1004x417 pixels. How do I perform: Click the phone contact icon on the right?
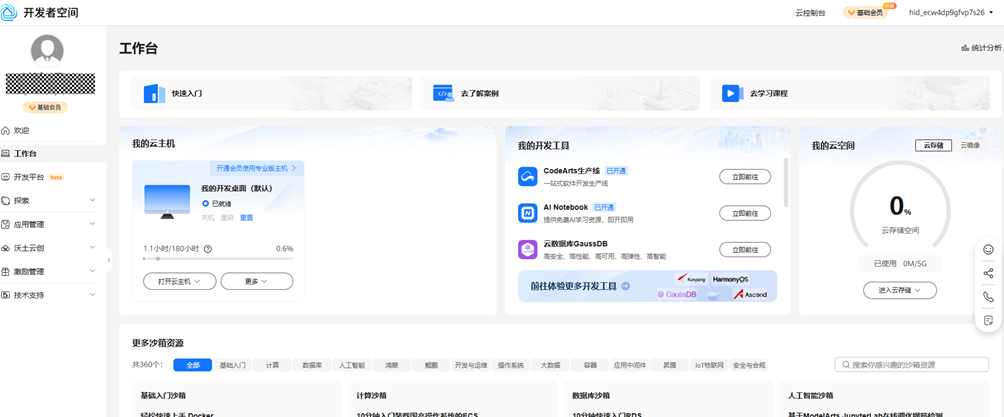(x=988, y=297)
